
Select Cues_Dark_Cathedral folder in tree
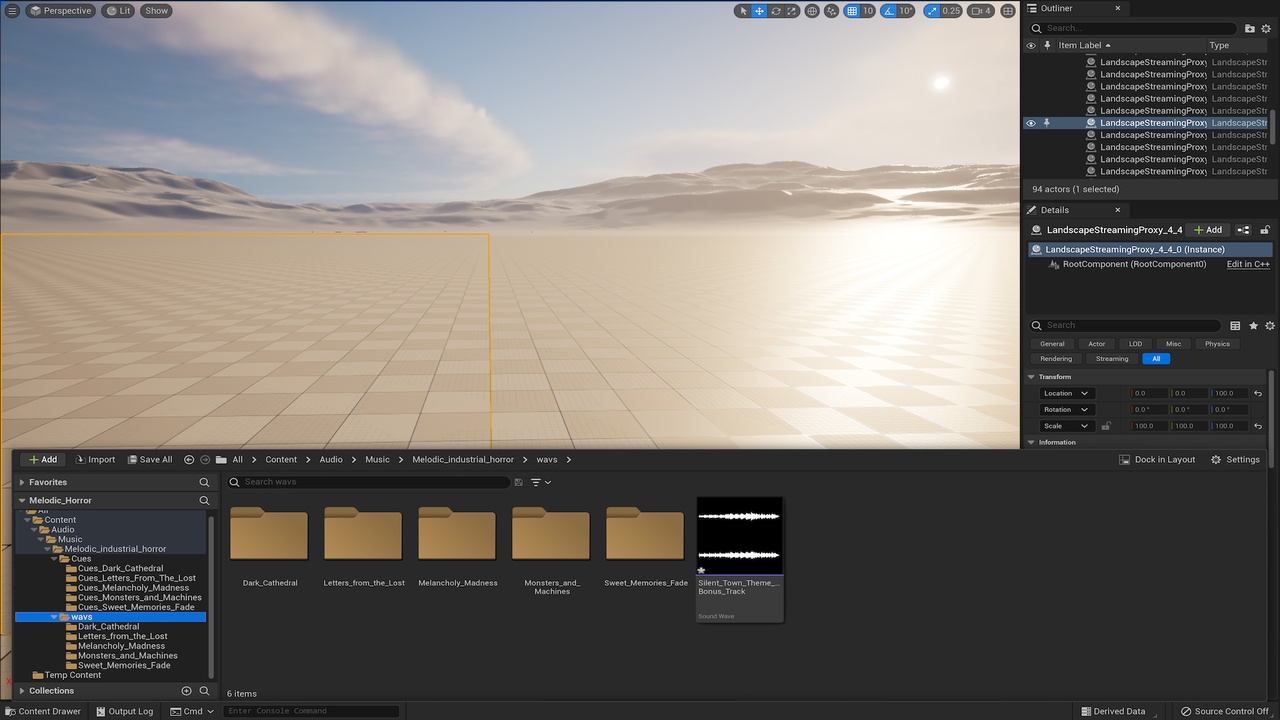pyautogui.click(x=120, y=568)
